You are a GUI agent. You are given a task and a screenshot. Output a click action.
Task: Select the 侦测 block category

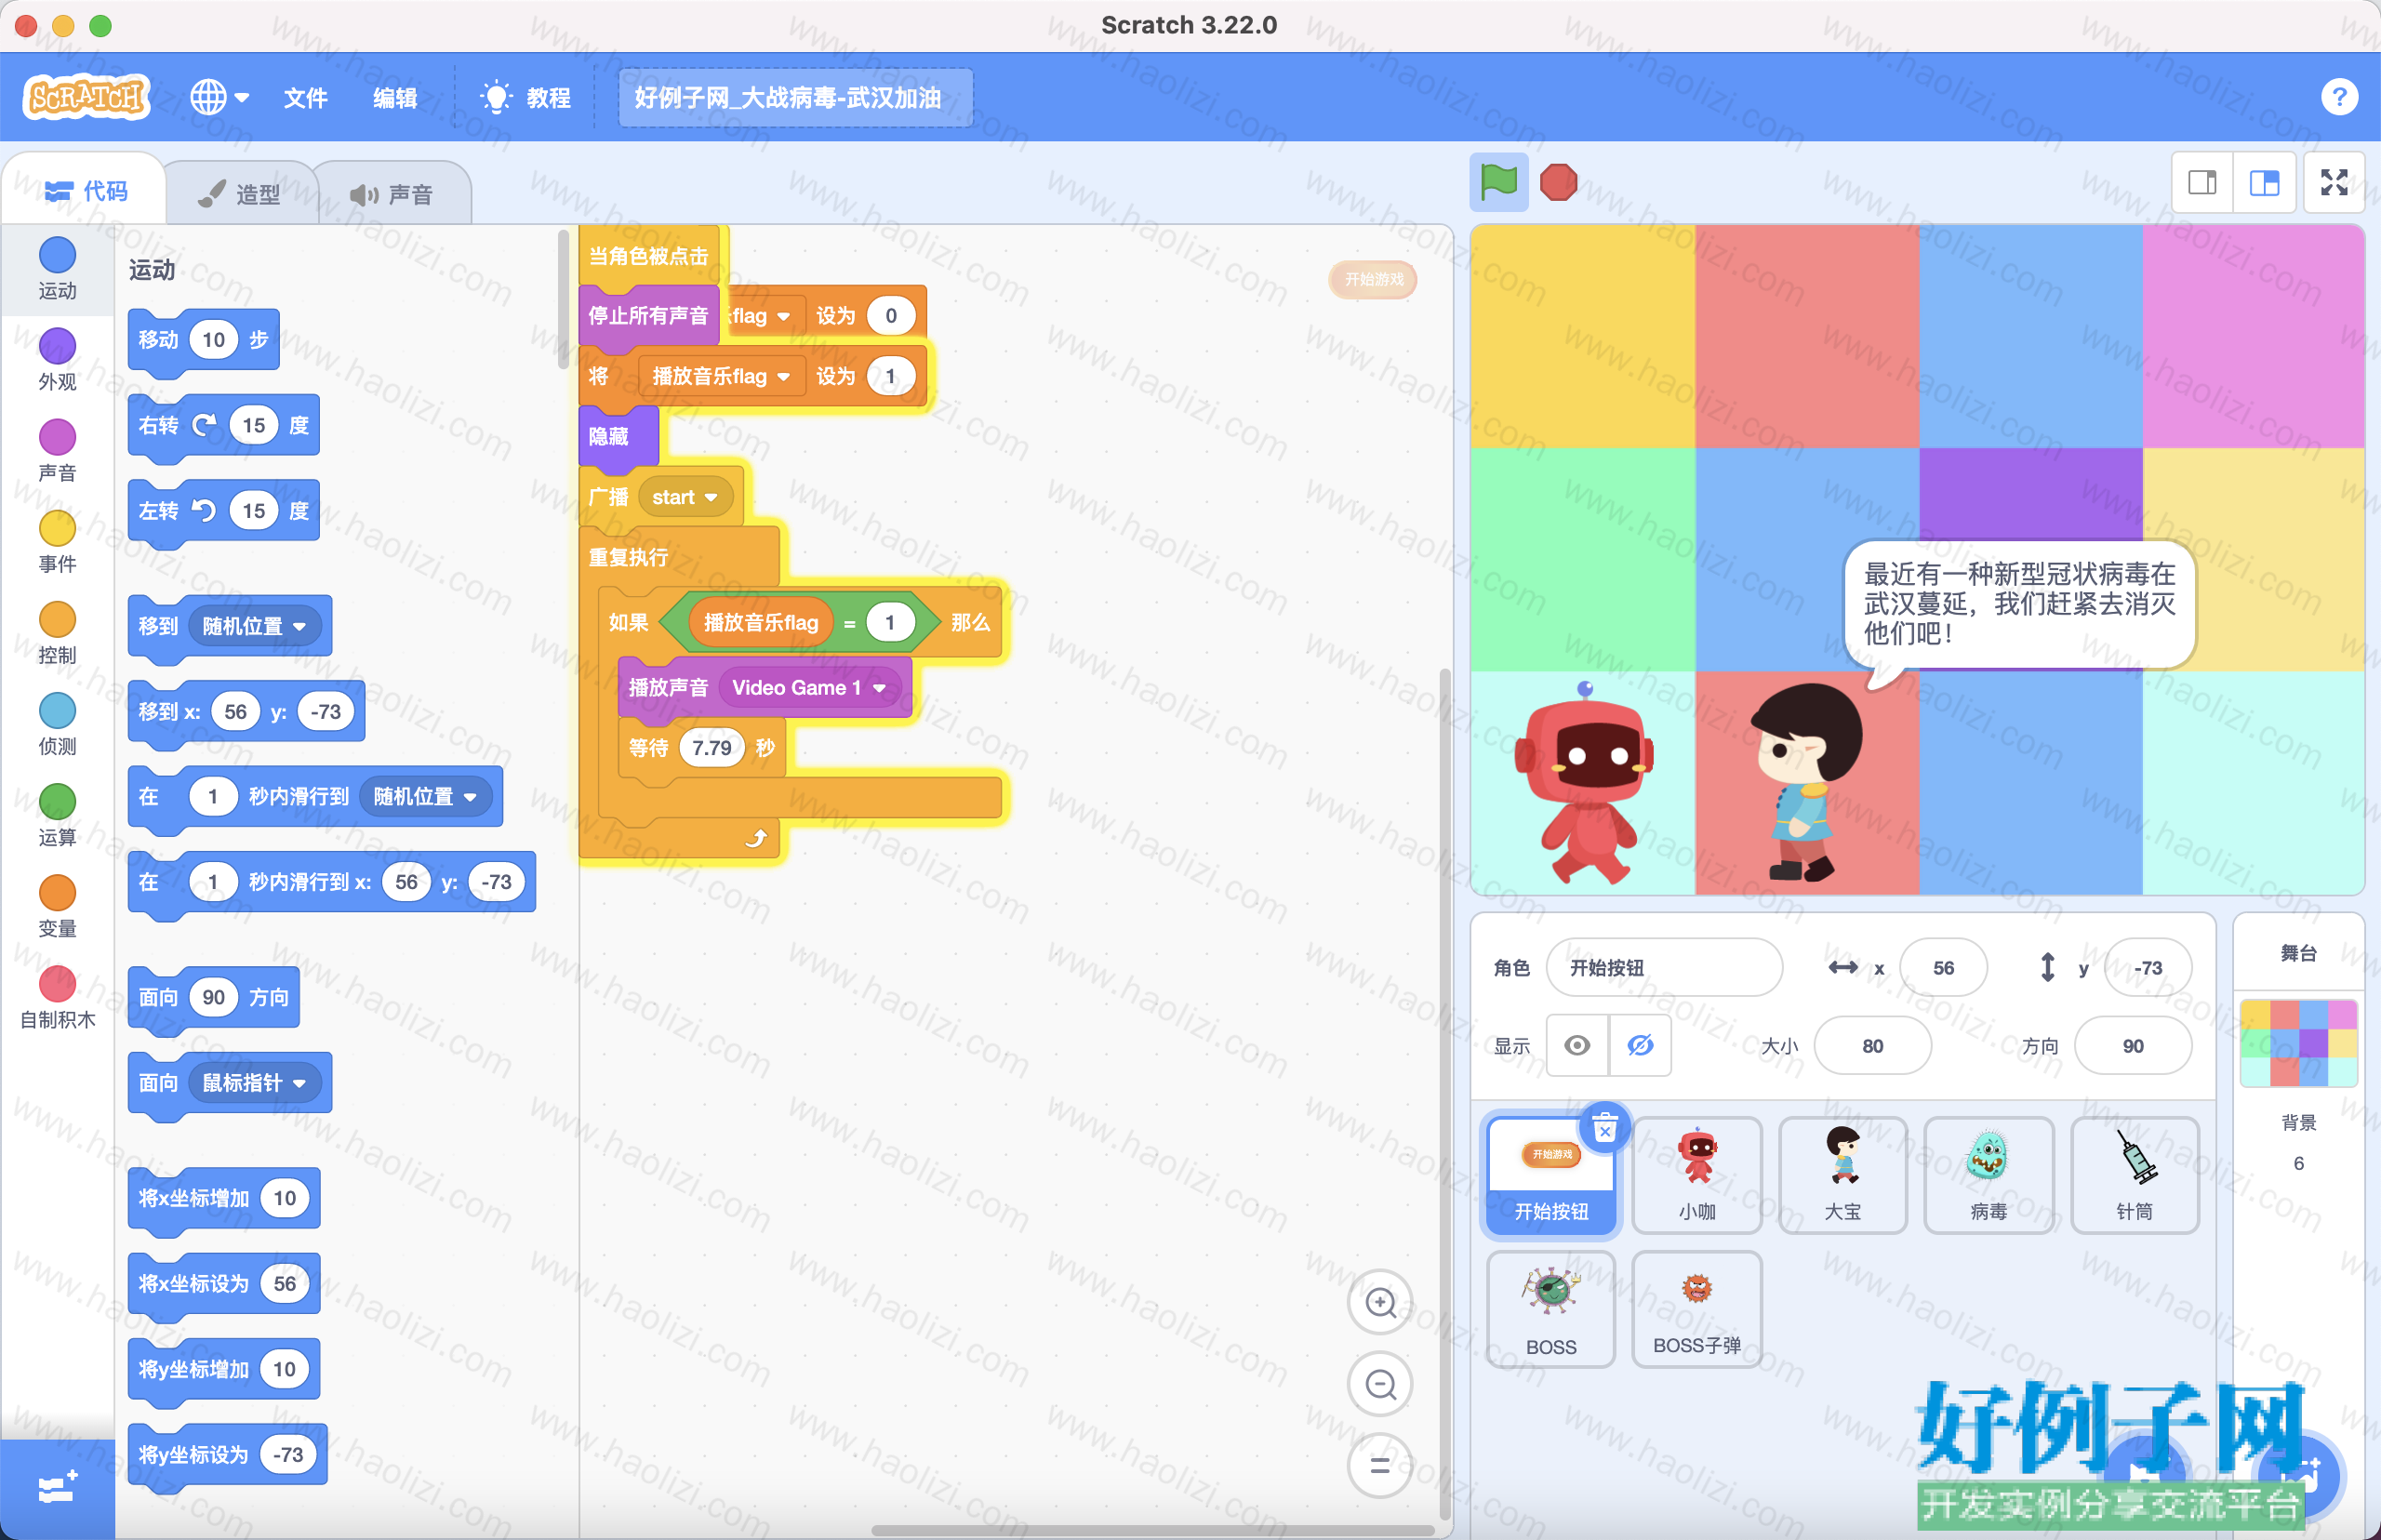point(57,723)
